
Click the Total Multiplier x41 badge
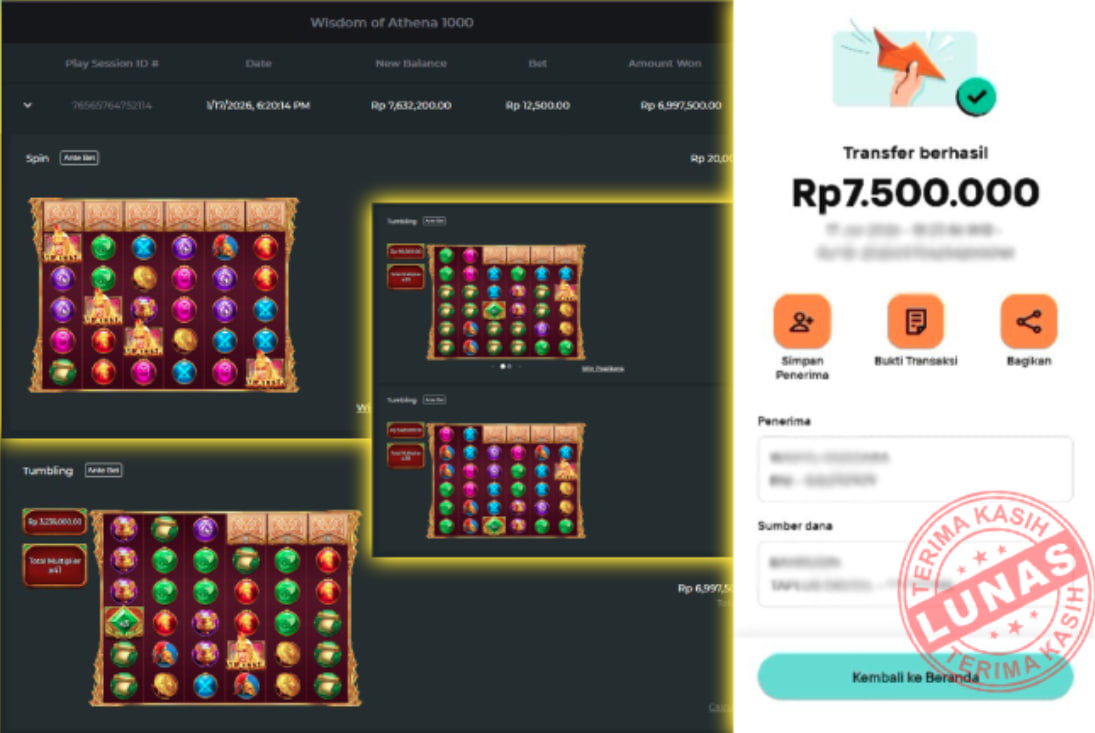[x=54, y=565]
